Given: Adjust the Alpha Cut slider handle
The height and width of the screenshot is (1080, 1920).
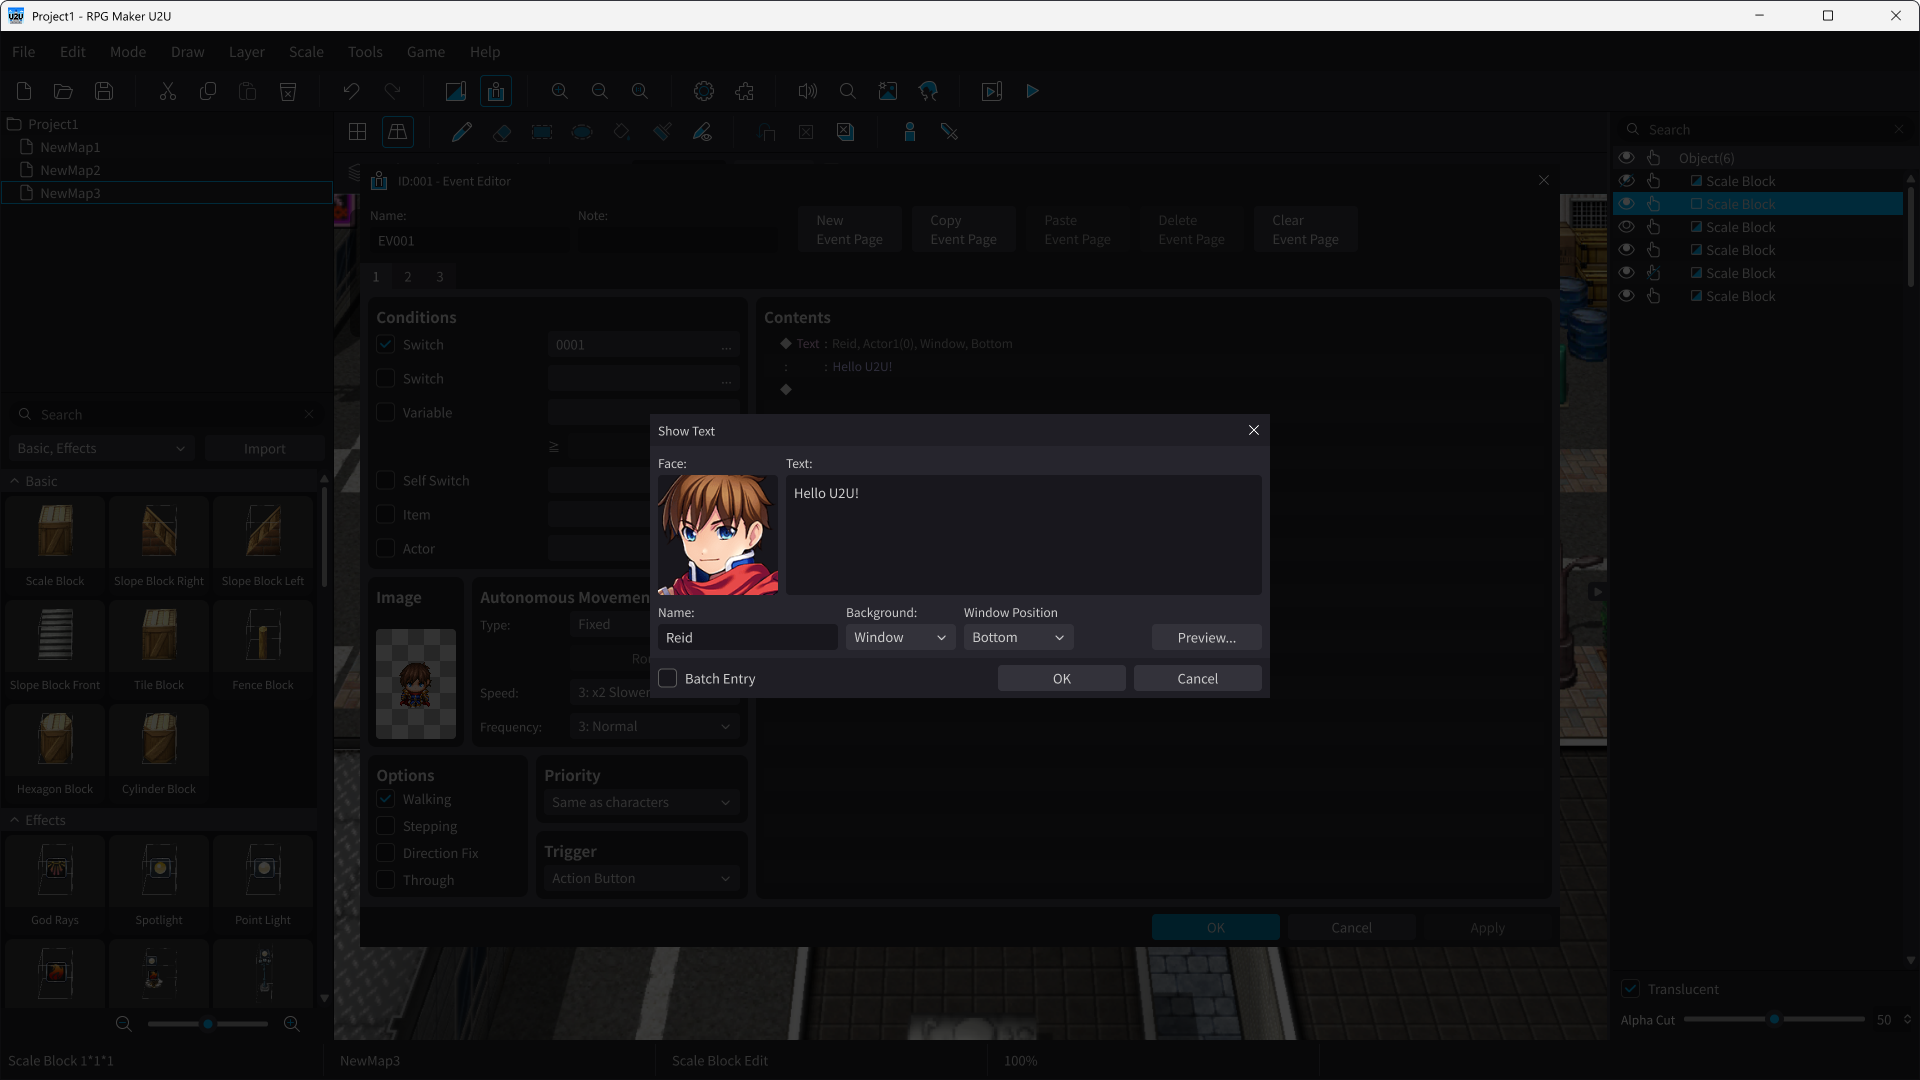Looking at the screenshot, I should click(x=1775, y=1020).
